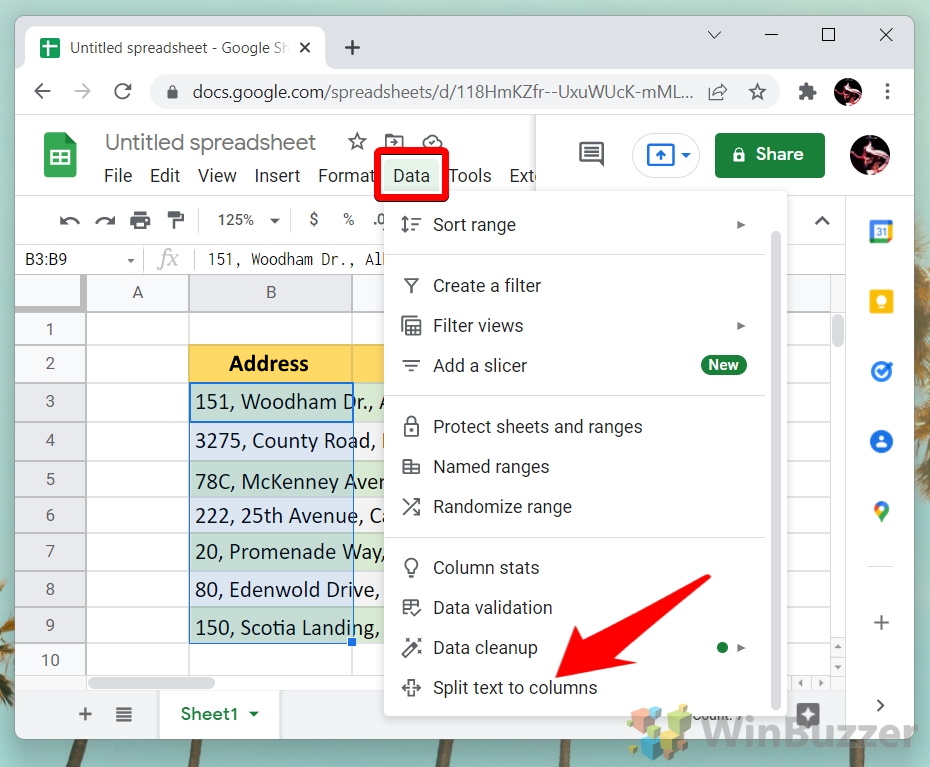Open the Edit menu
Image resolution: width=930 pixels, height=767 pixels.
(165, 176)
